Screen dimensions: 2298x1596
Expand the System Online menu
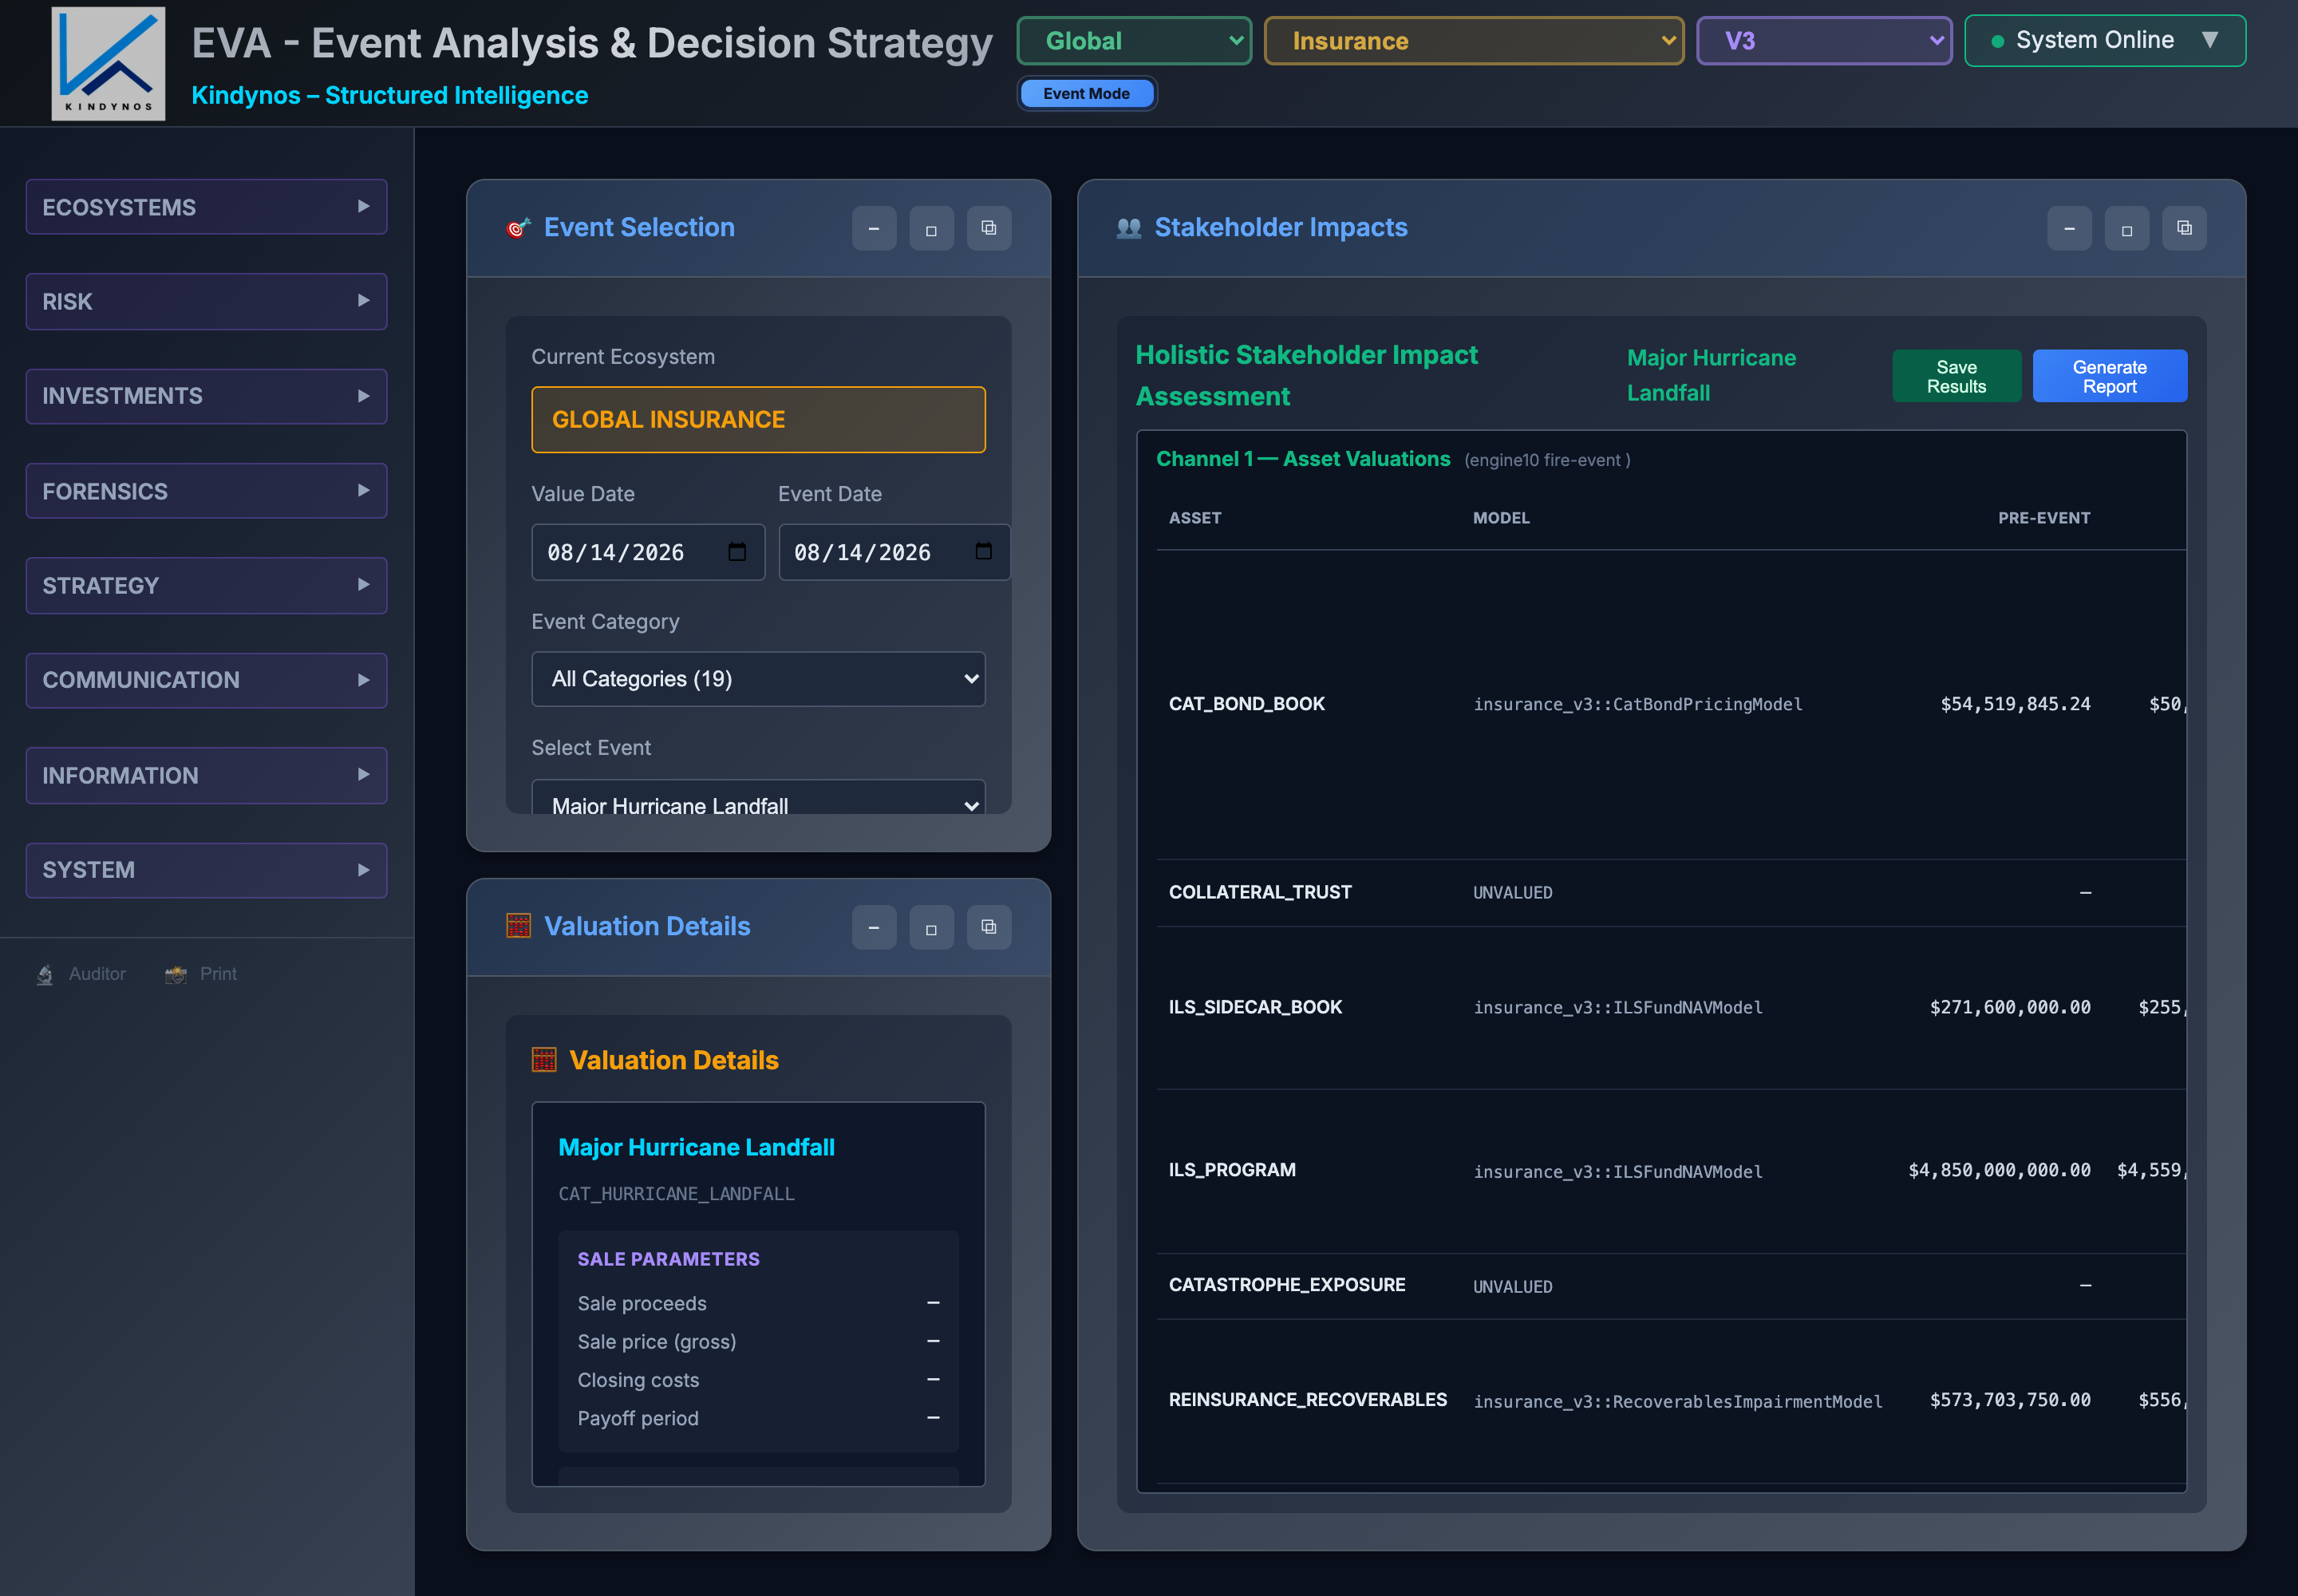2105,41
